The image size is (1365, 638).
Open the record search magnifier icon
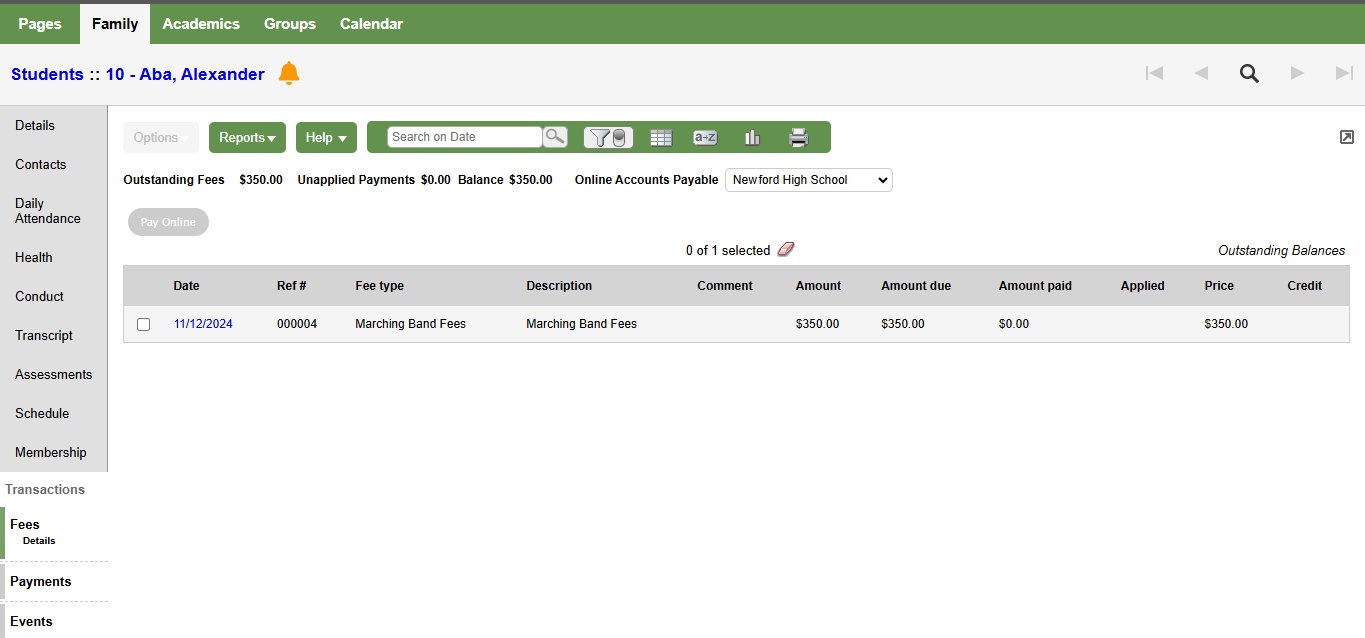(1249, 73)
